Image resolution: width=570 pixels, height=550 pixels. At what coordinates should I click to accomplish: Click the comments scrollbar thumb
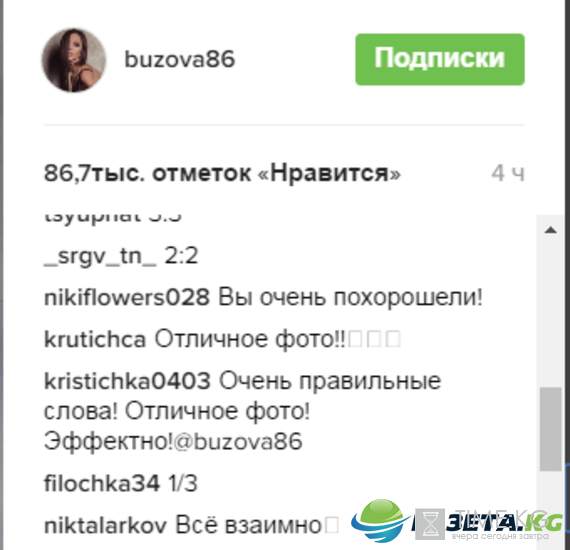(551, 429)
